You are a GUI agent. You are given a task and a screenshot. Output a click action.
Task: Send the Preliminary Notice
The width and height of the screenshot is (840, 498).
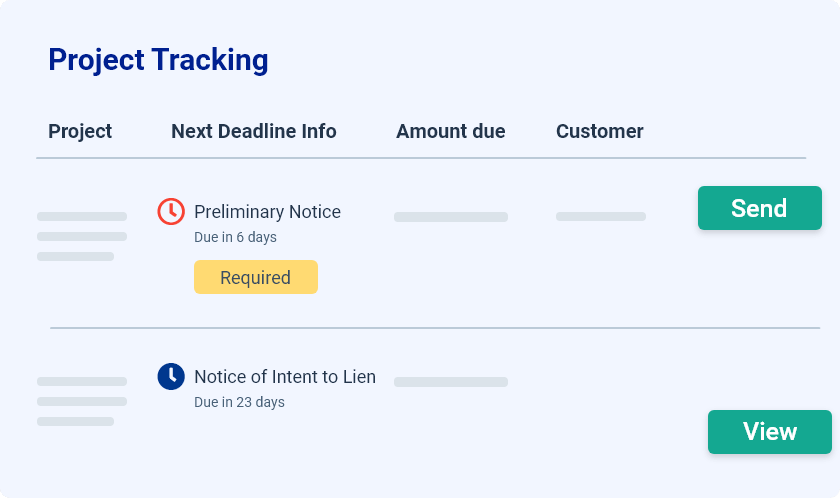pos(760,208)
